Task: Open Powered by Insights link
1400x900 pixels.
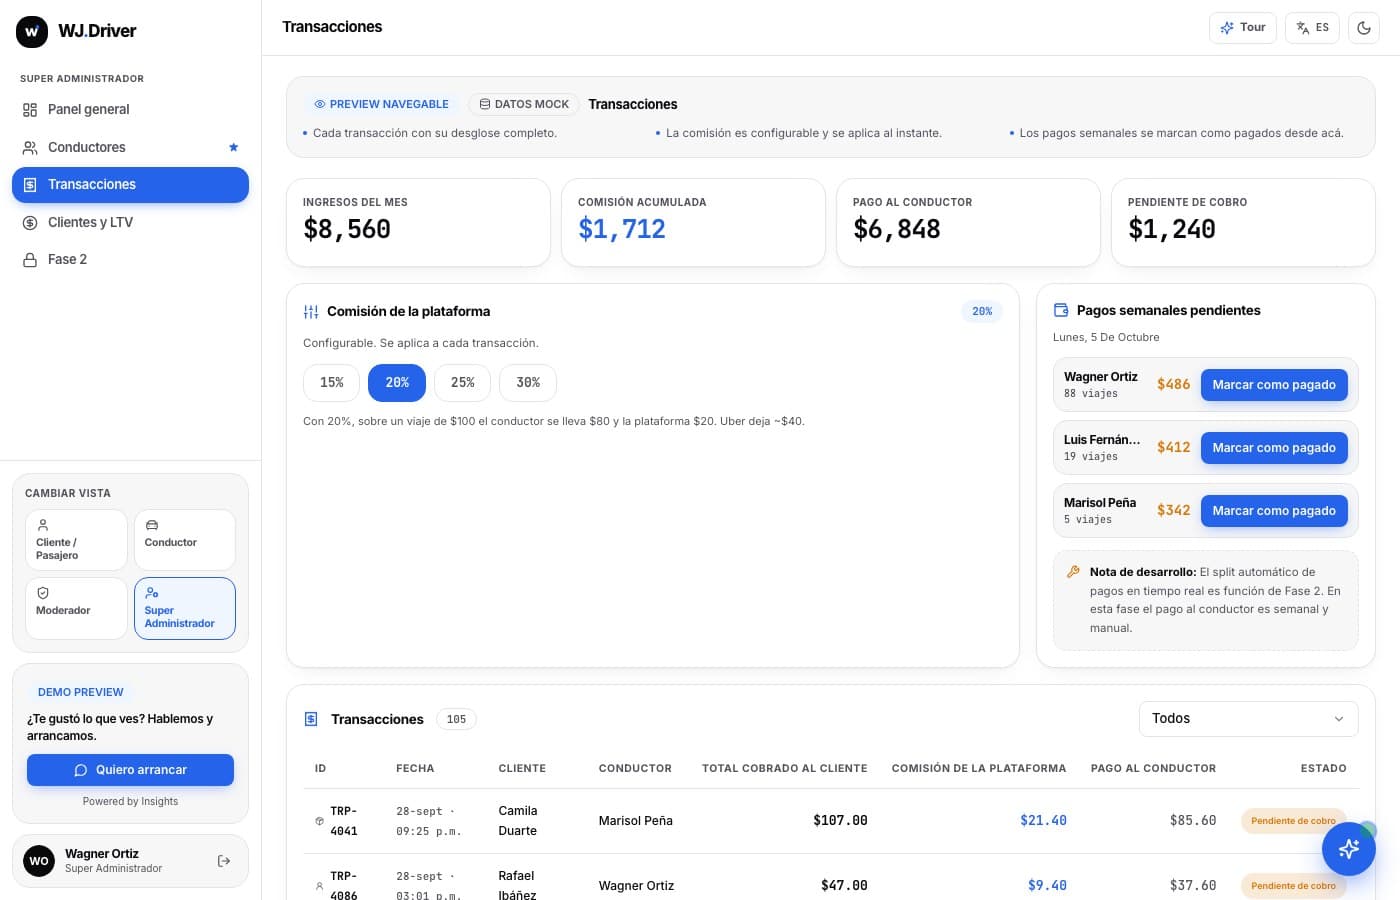Action: tap(130, 801)
